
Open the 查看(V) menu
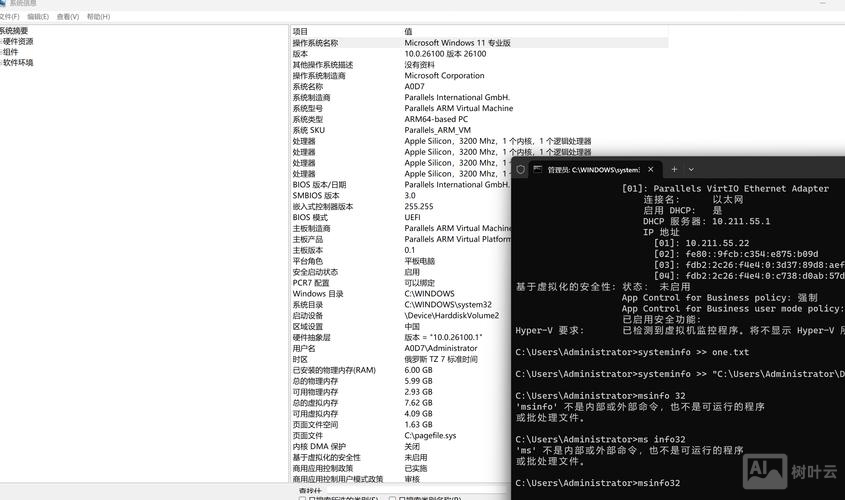click(68, 17)
